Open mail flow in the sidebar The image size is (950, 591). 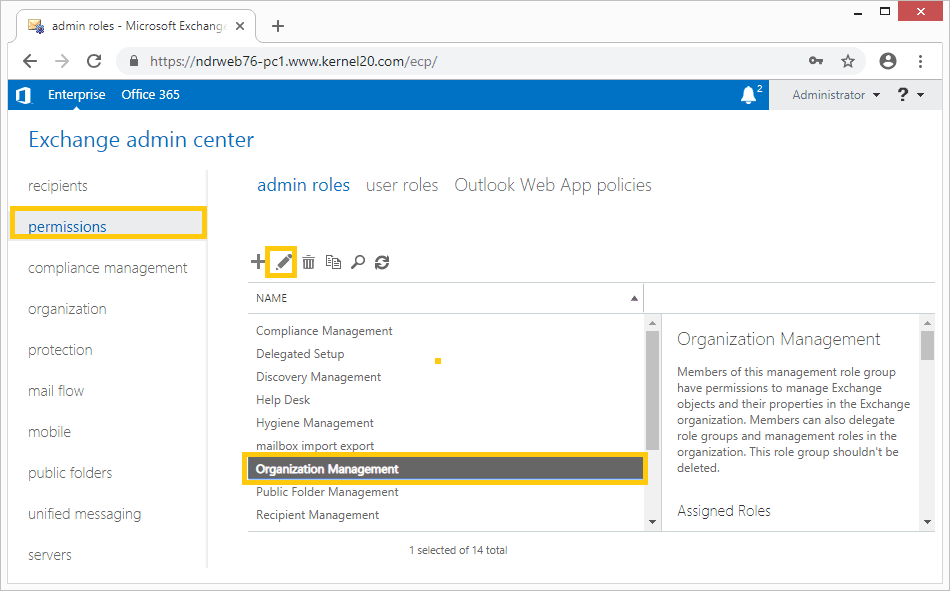point(56,391)
